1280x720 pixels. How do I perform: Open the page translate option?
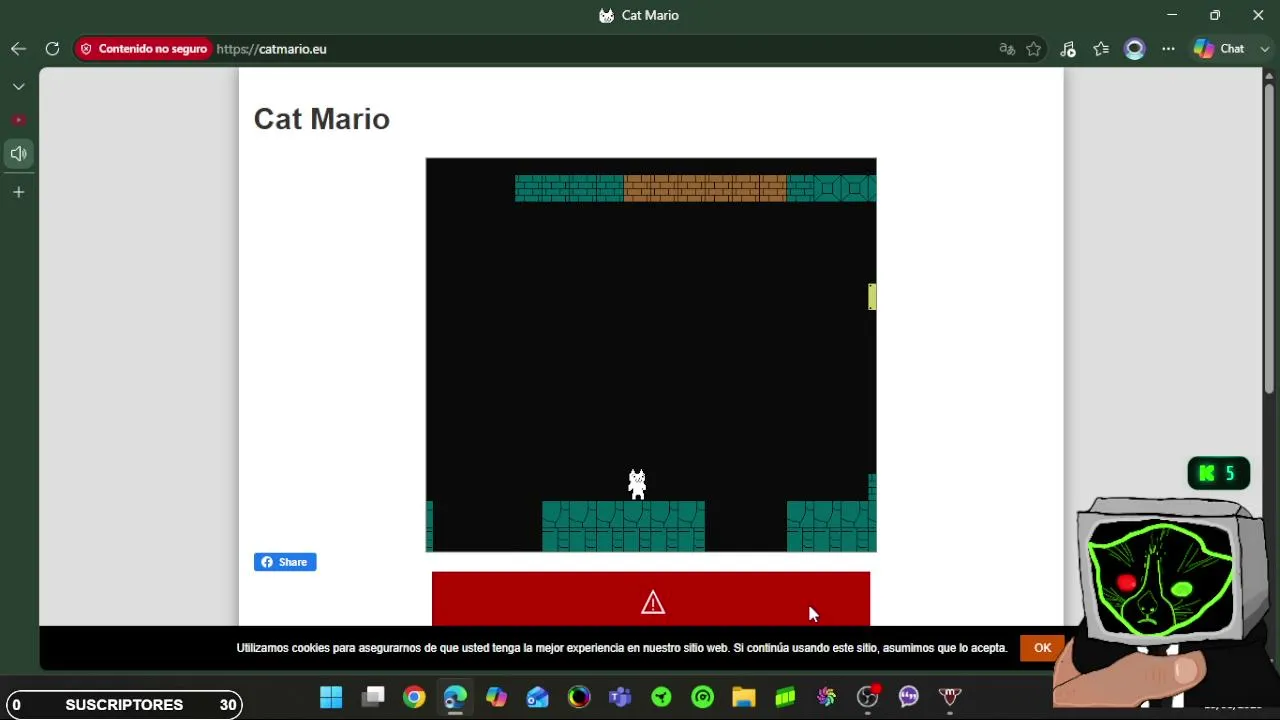(x=1007, y=49)
